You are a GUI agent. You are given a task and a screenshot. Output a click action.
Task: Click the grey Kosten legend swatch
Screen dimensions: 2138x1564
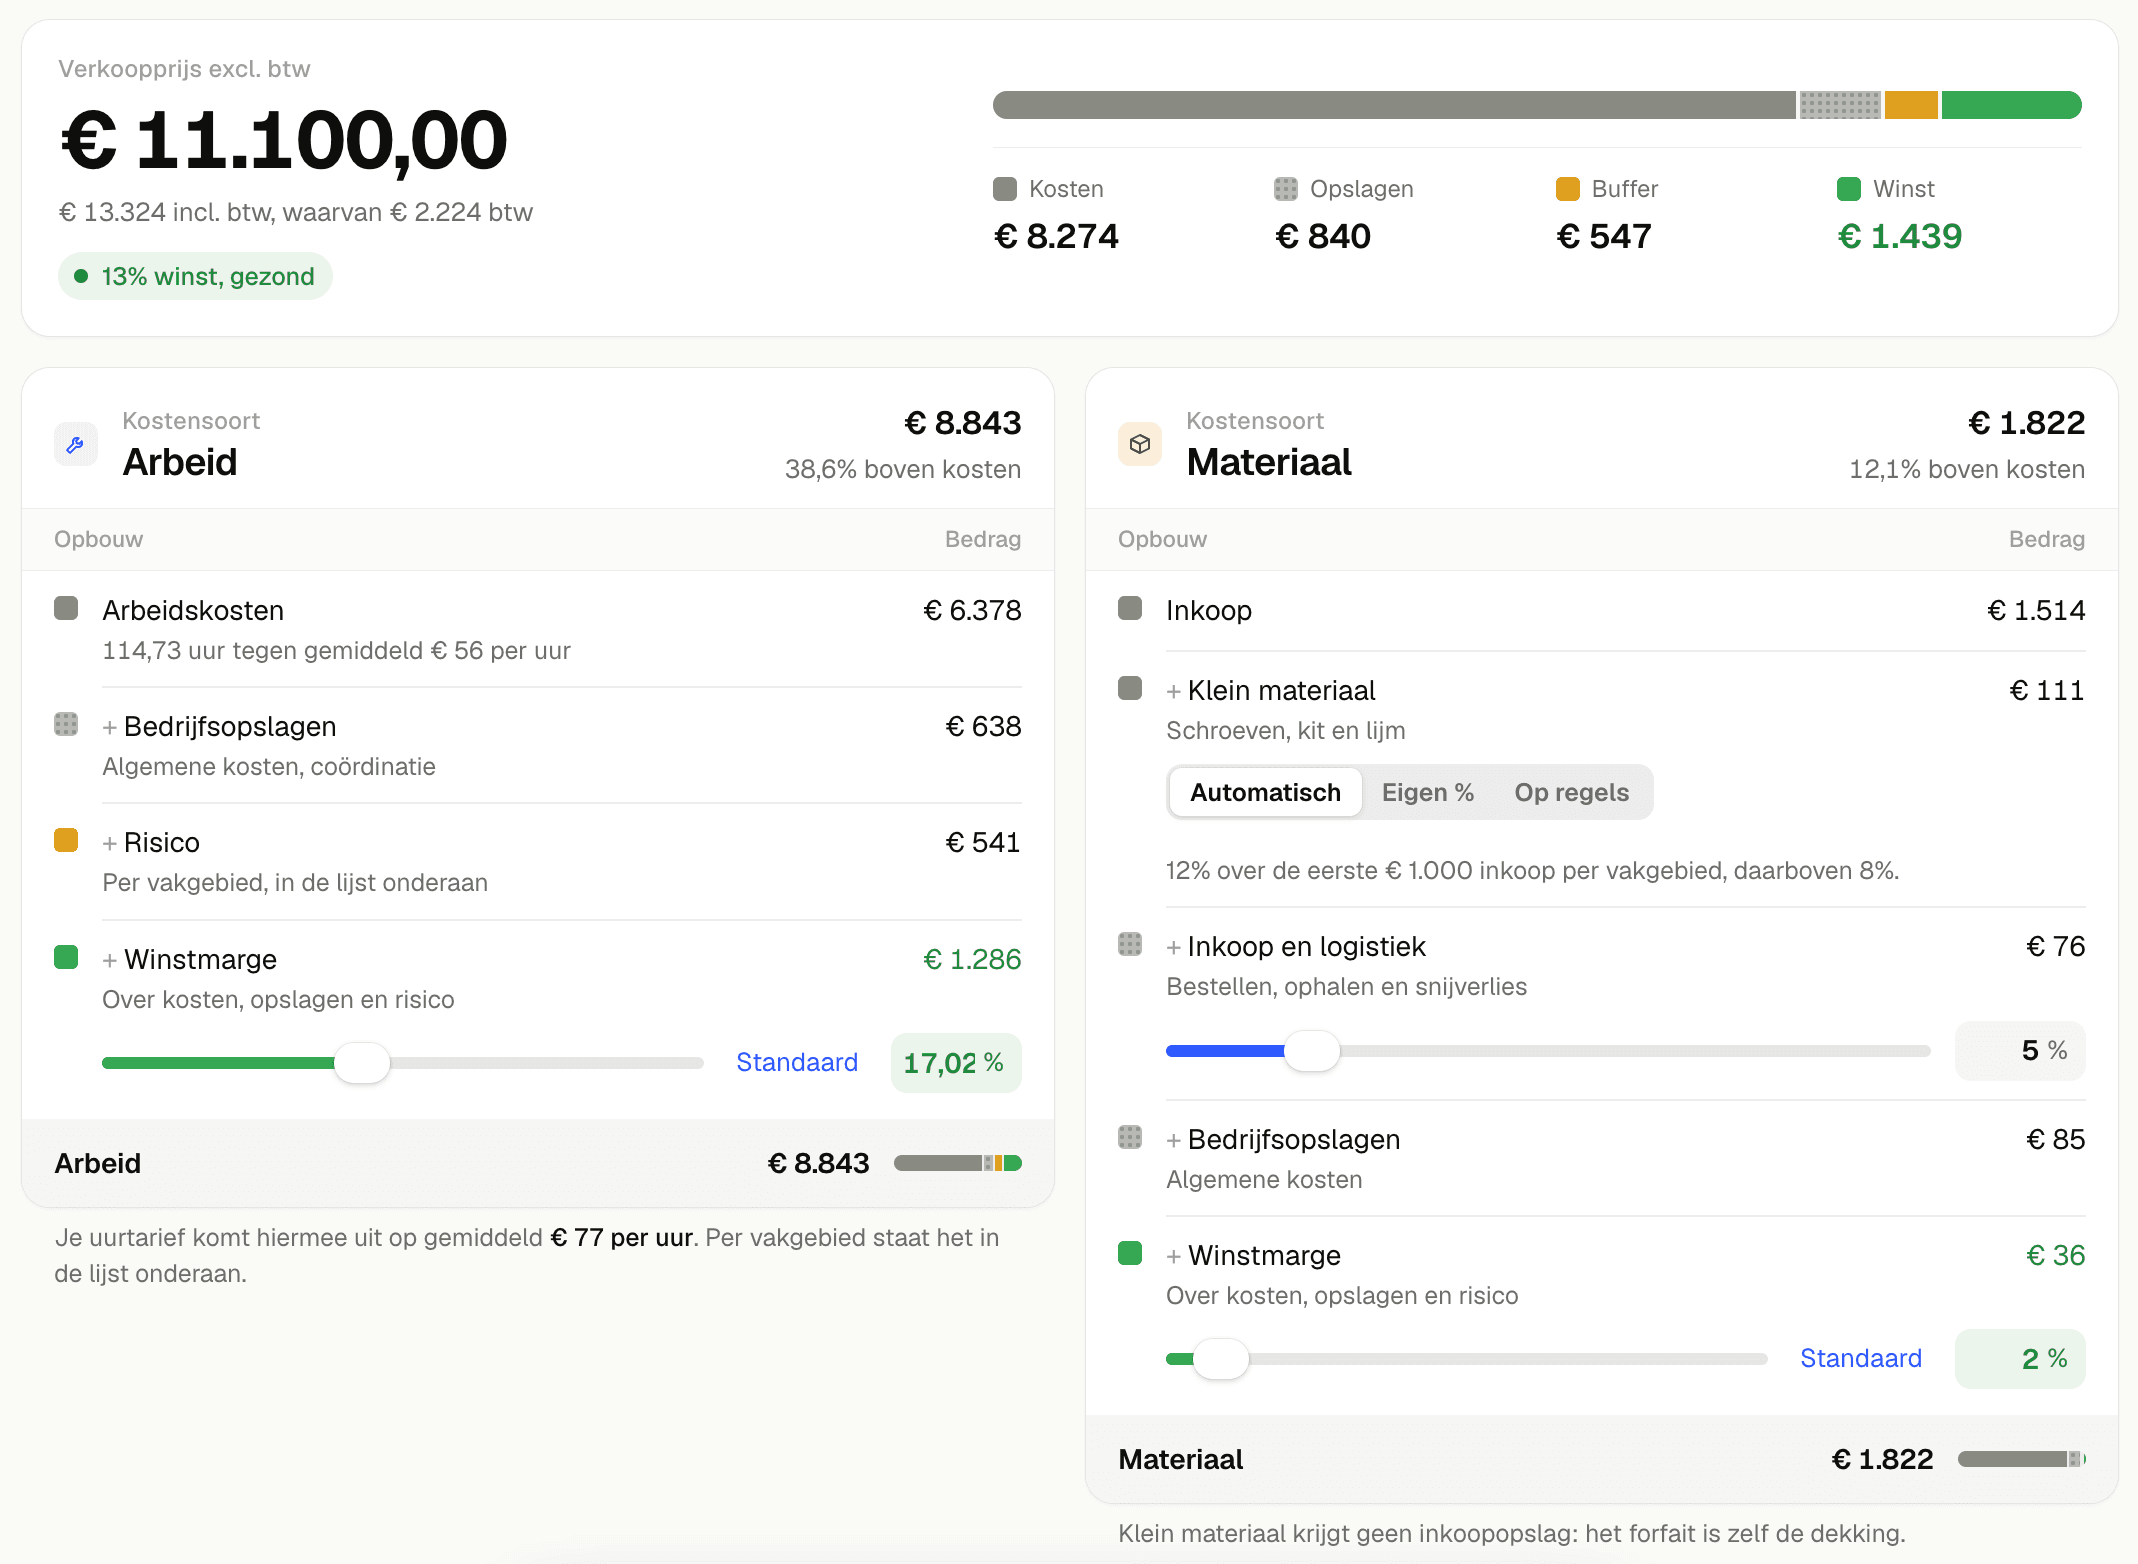[x=1005, y=189]
